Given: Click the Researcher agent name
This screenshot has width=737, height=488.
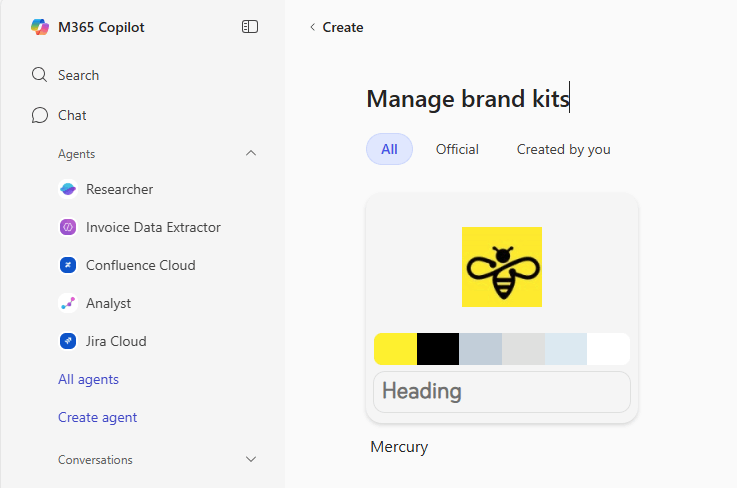Looking at the screenshot, I should pos(119,189).
